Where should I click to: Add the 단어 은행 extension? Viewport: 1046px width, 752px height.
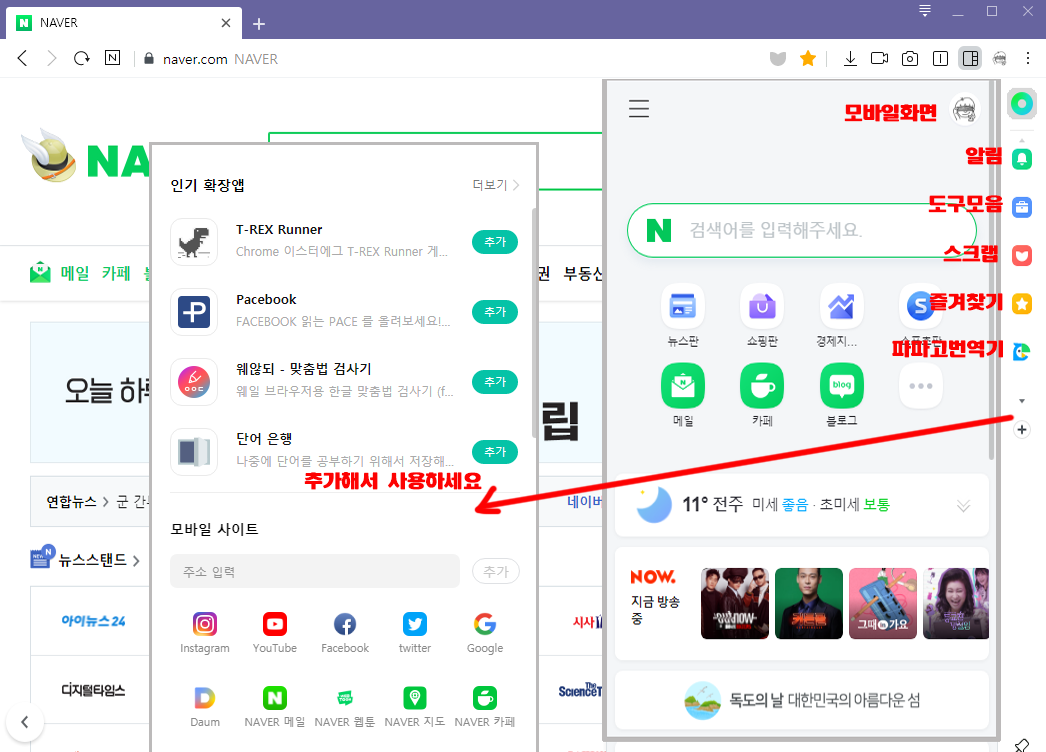coord(495,452)
